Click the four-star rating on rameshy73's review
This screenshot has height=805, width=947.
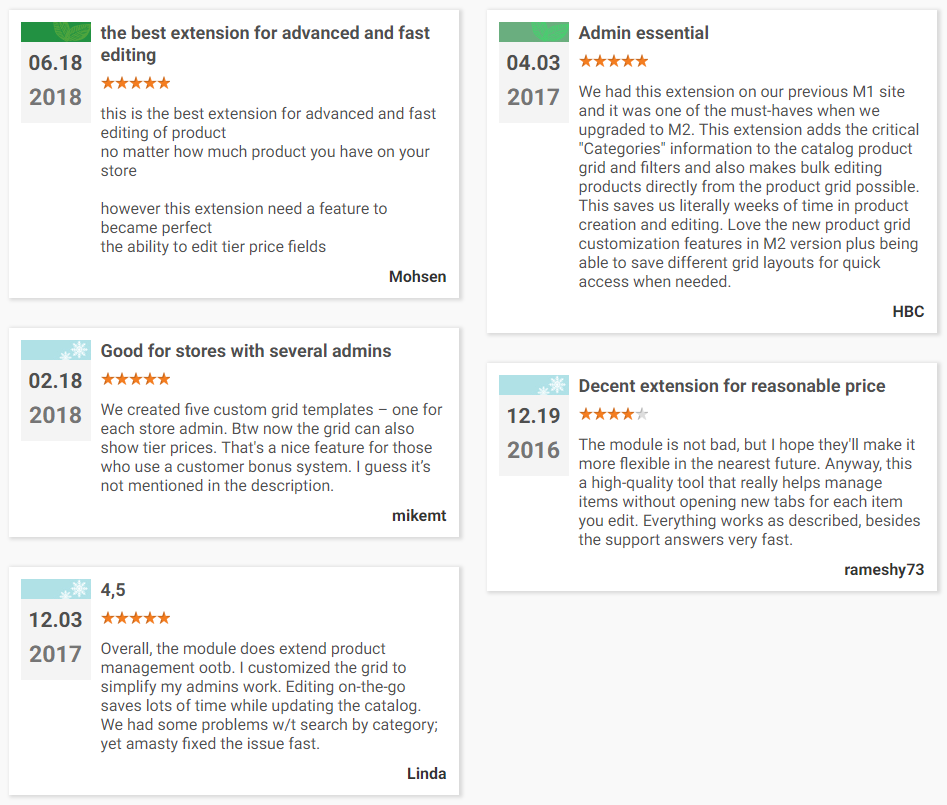click(x=613, y=414)
